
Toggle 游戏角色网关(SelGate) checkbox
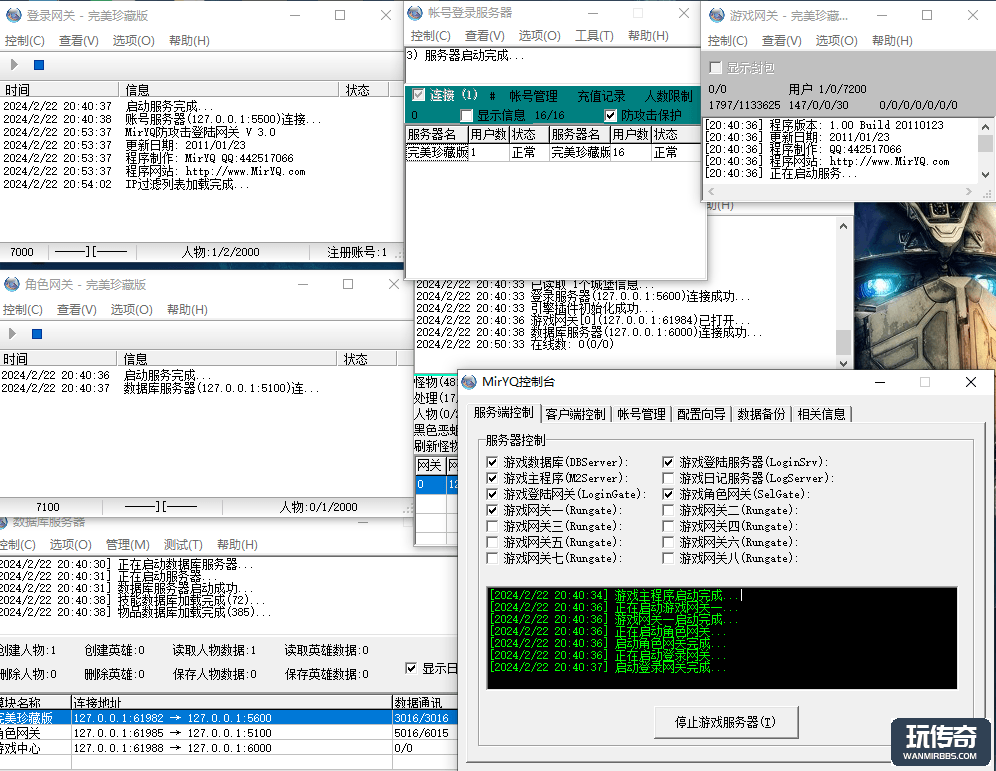point(668,493)
